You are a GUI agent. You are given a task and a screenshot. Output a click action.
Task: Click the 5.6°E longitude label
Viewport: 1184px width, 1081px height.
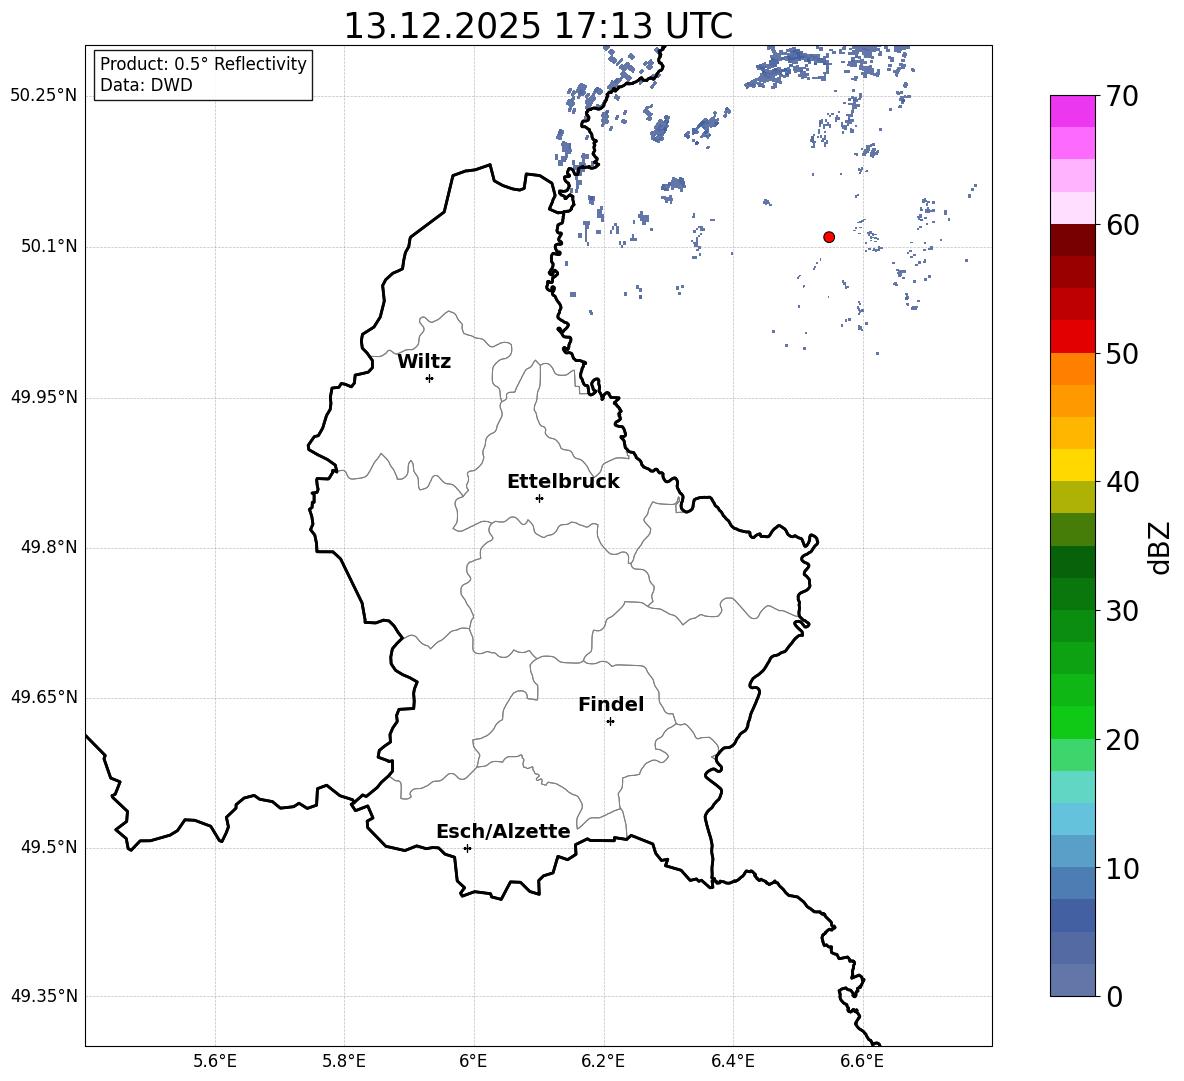tap(215, 1061)
